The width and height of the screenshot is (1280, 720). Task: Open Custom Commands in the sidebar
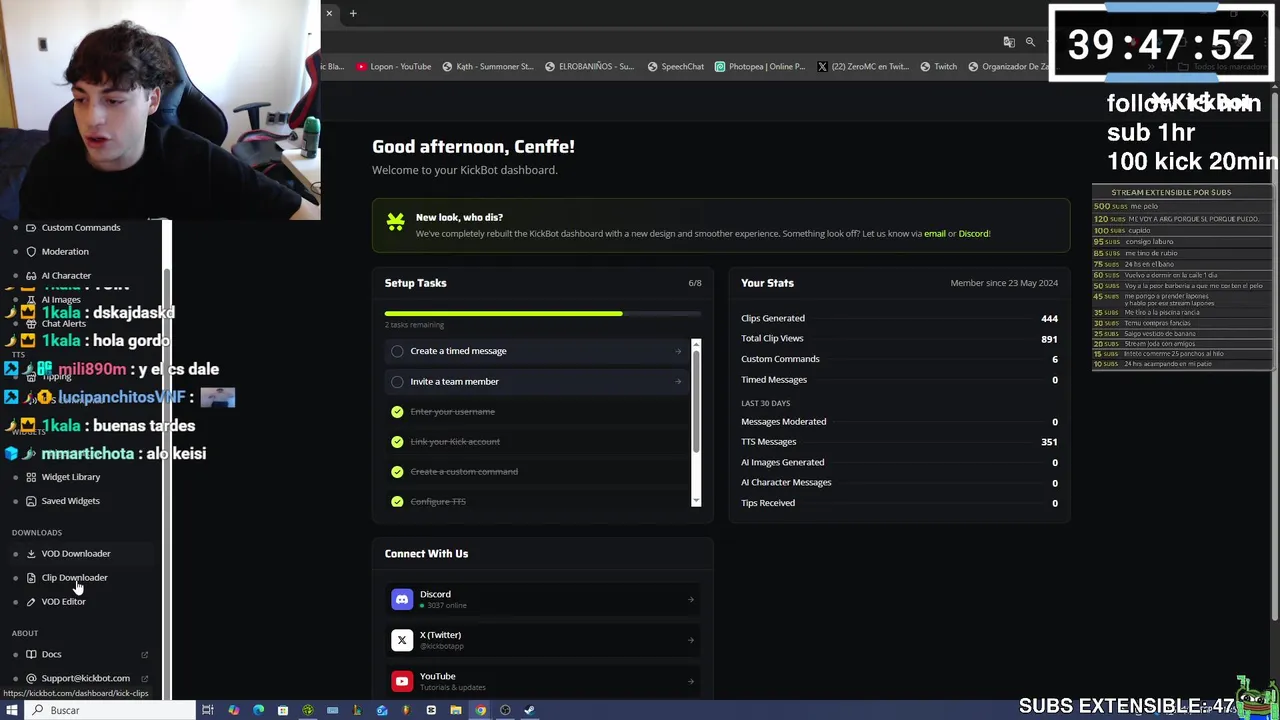pos(80,227)
